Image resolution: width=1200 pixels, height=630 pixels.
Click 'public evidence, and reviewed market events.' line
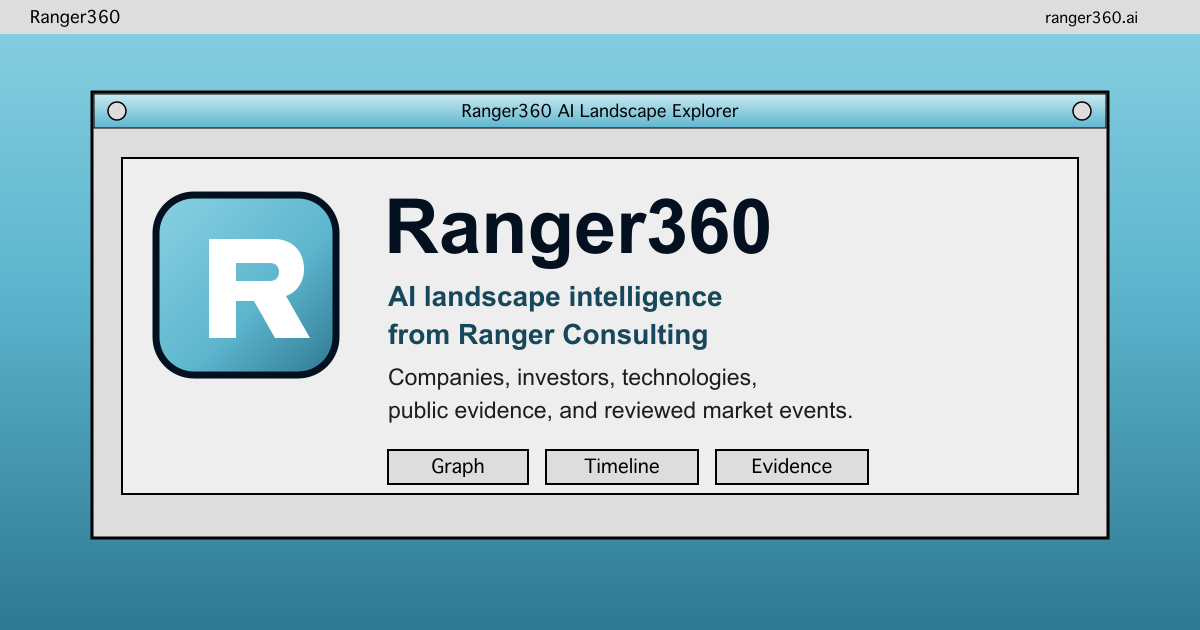coord(620,411)
